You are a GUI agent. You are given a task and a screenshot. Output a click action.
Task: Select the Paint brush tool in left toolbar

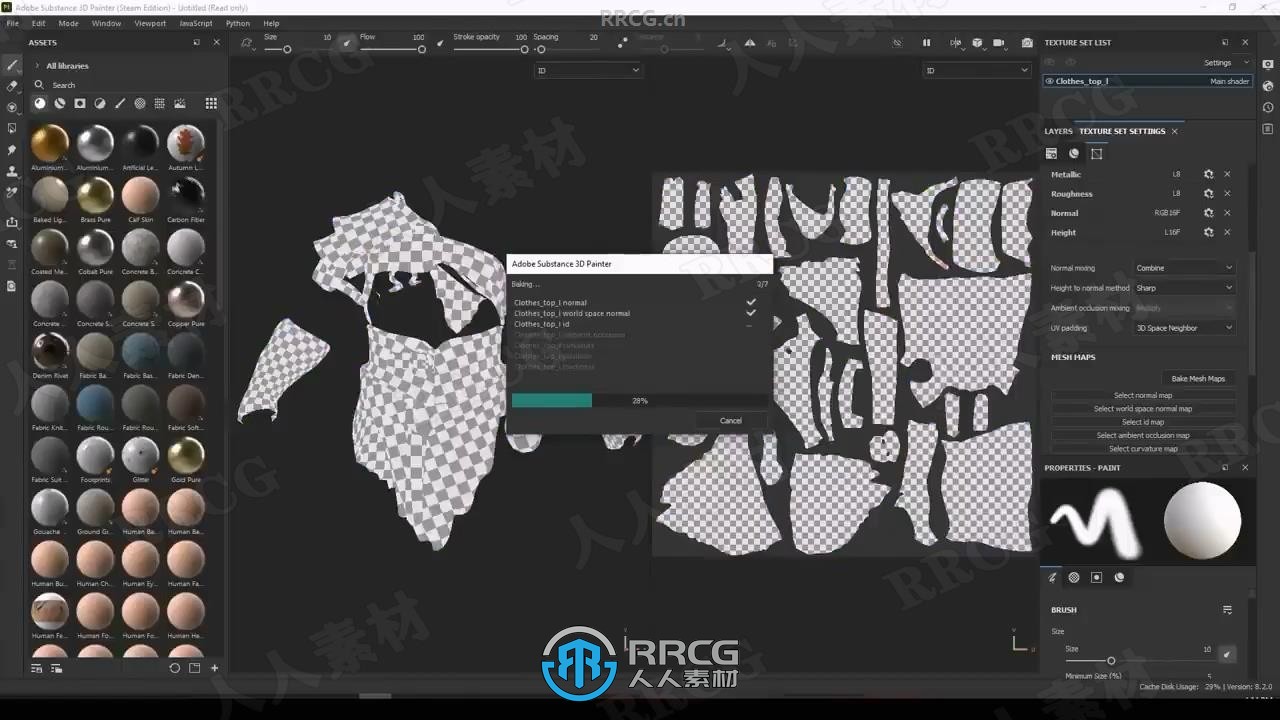tap(12, 65)
